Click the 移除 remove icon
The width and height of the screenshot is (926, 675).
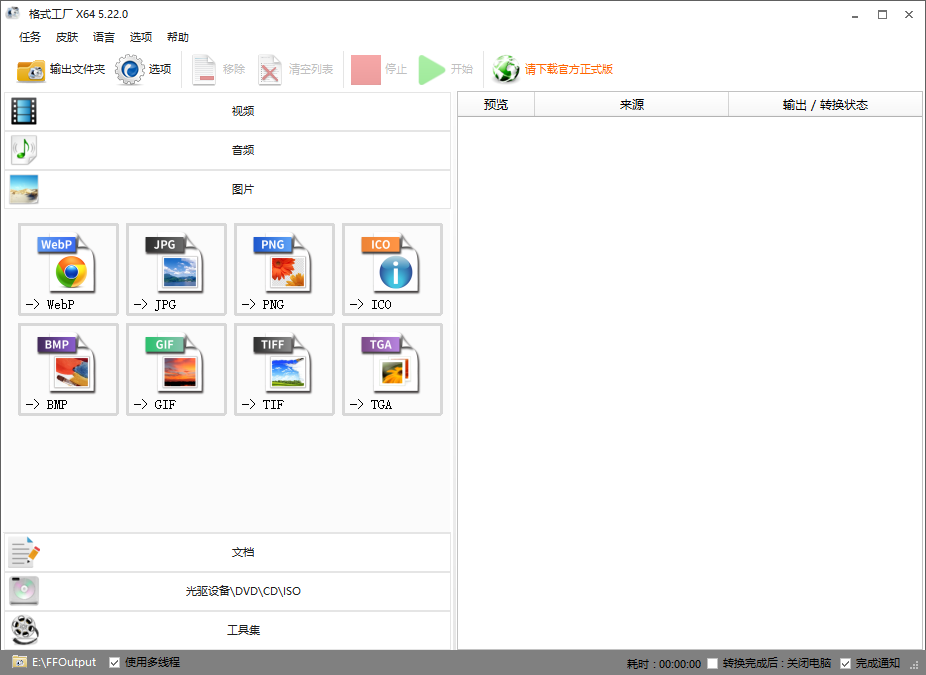click(x=204, y=70)
